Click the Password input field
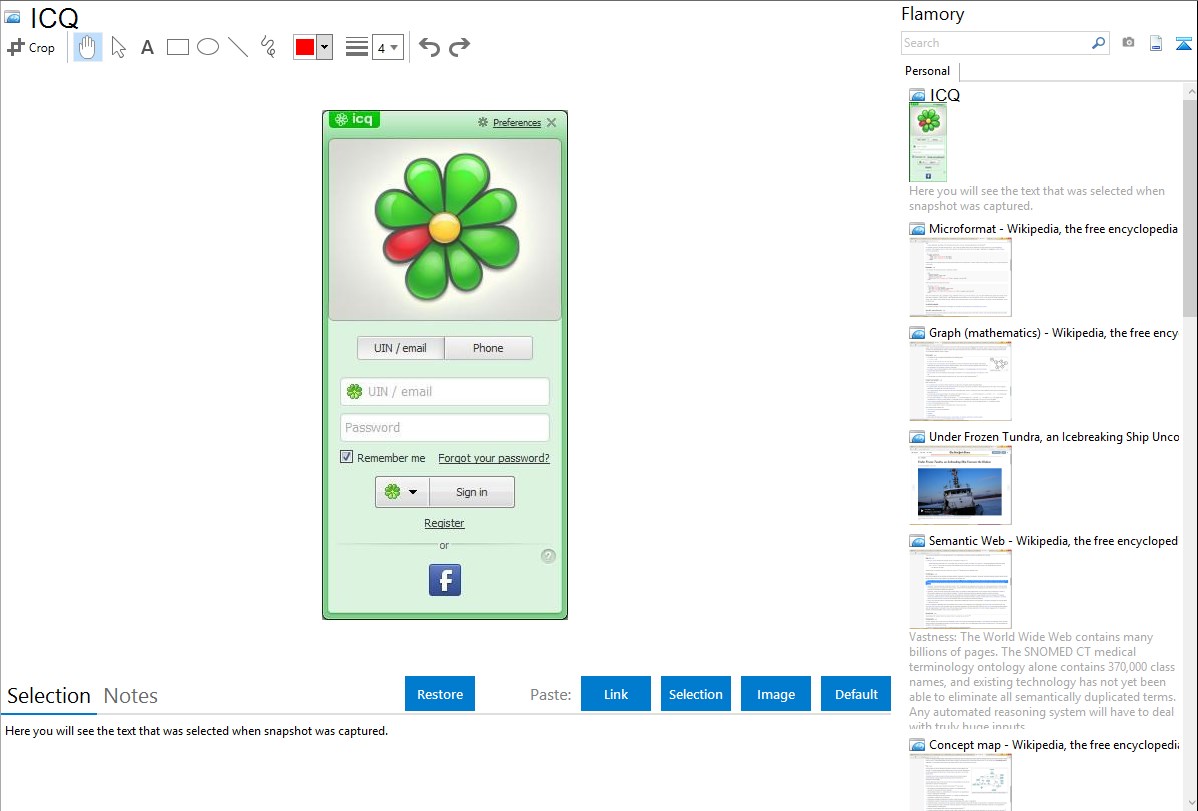 (x=445, y=427)
